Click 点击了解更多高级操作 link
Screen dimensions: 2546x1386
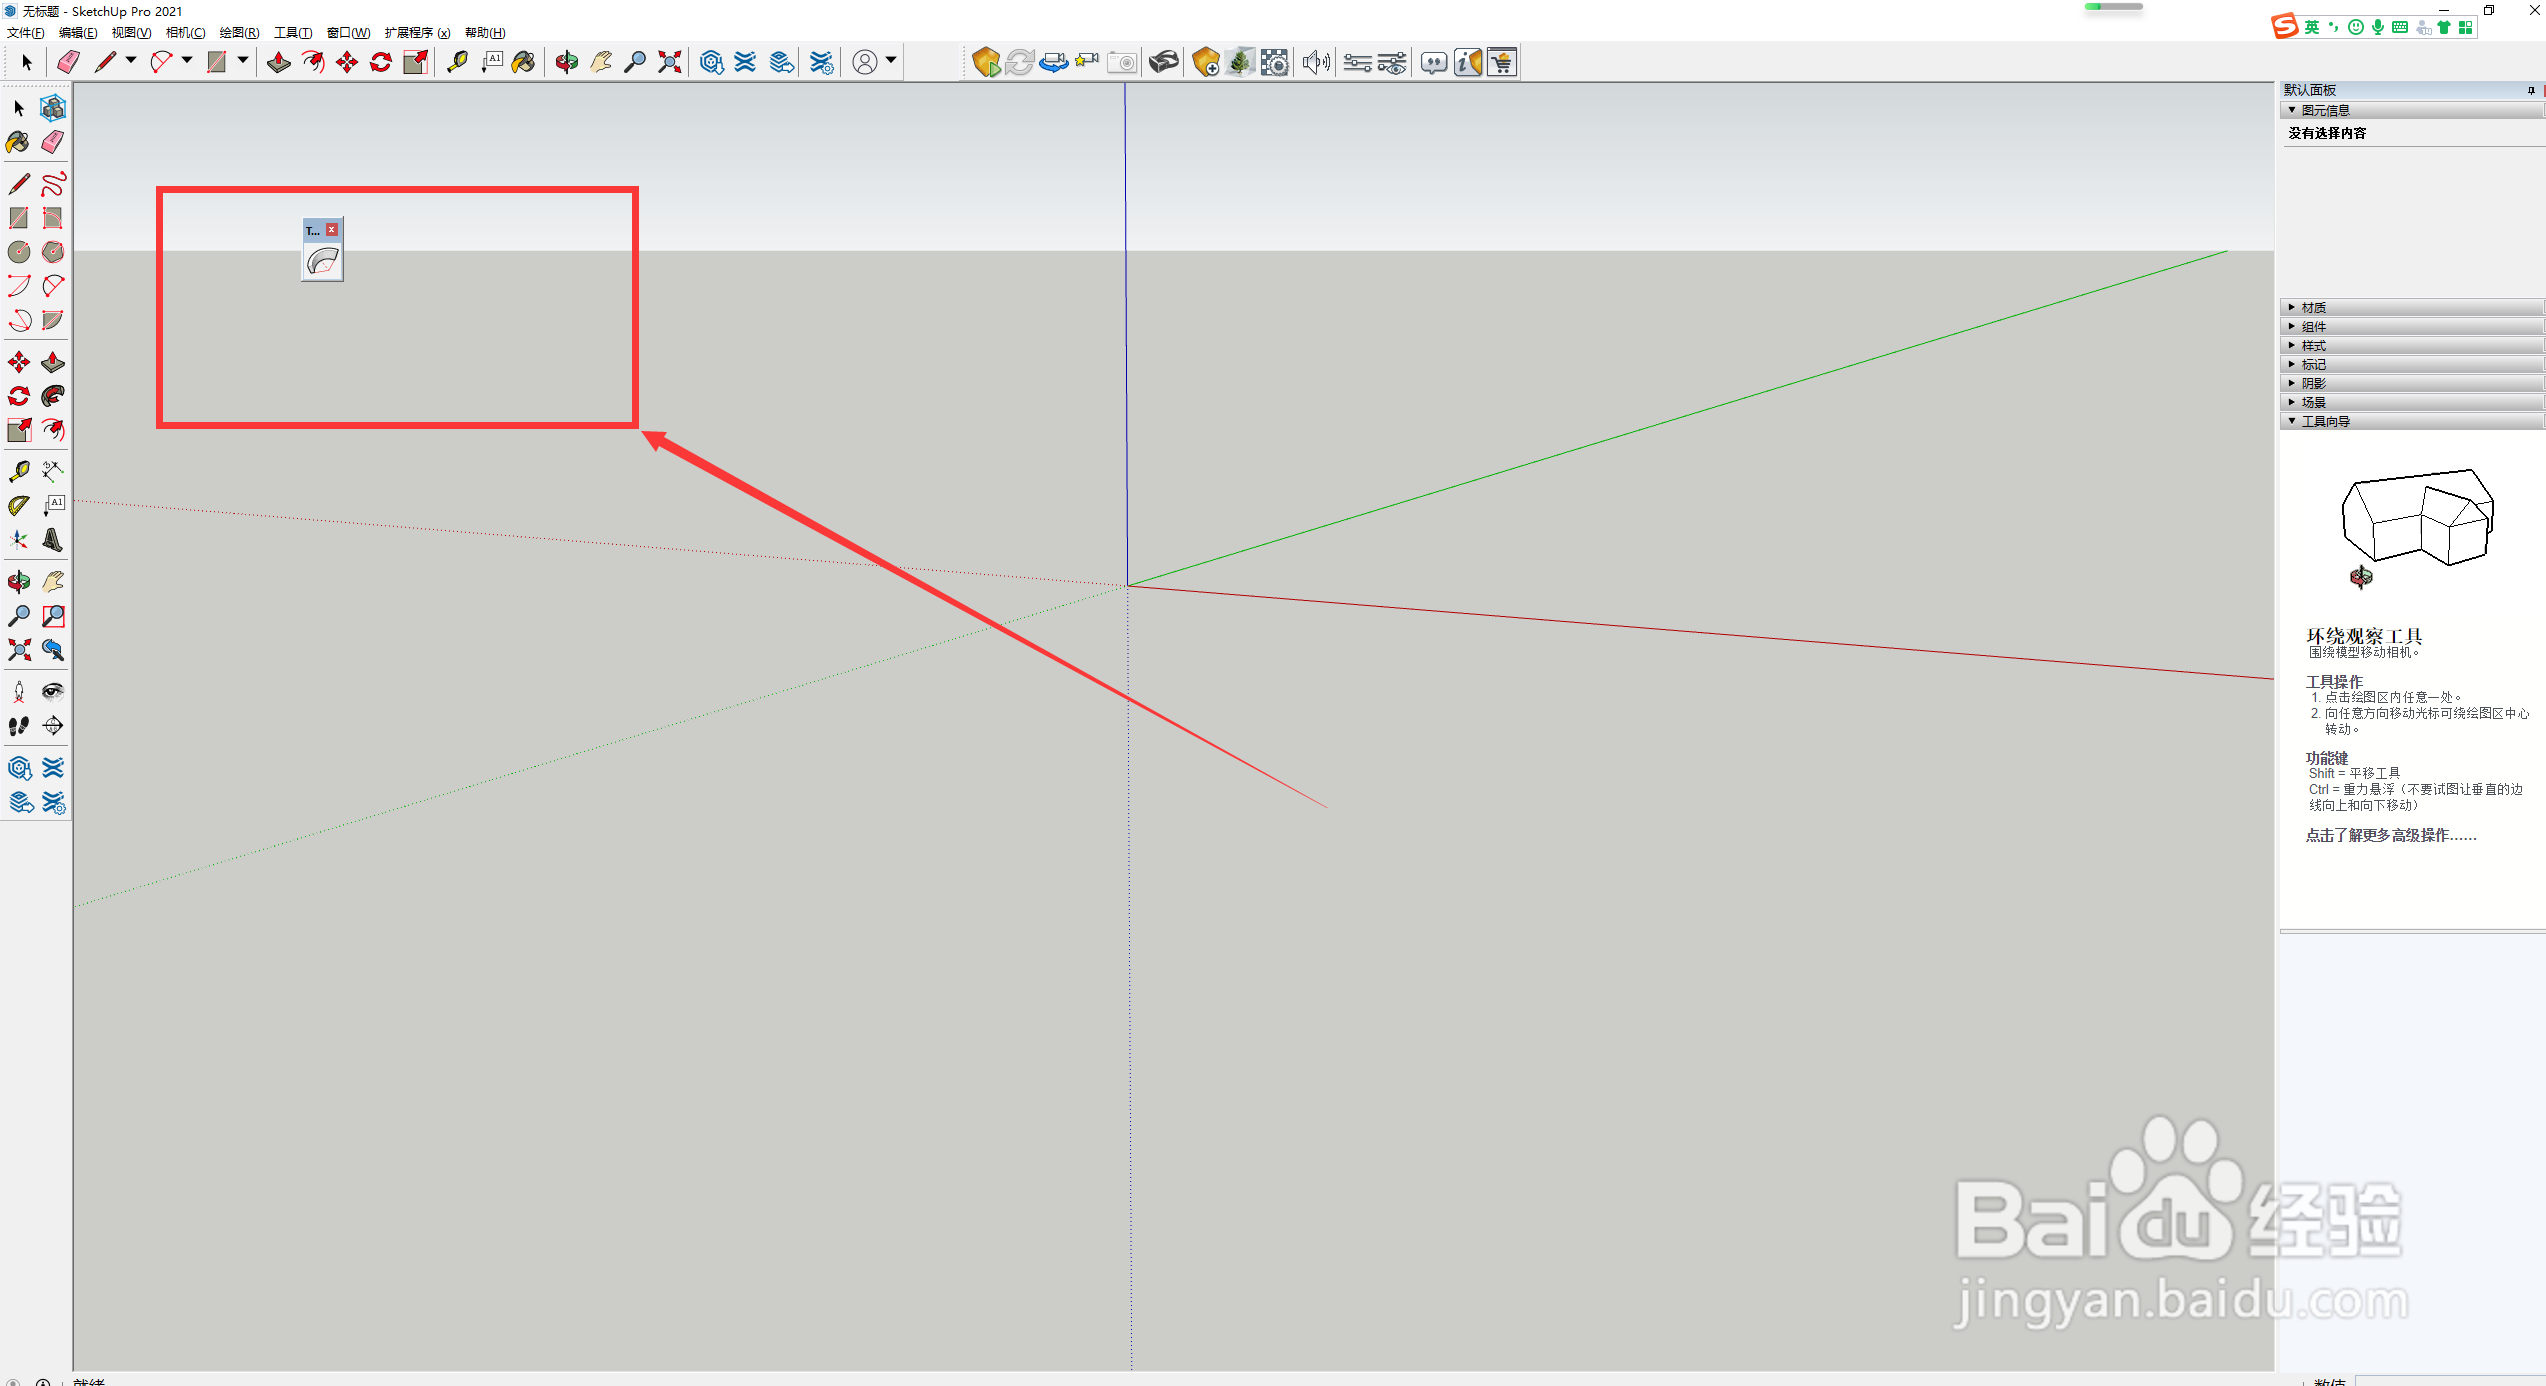click(2390, 836)
